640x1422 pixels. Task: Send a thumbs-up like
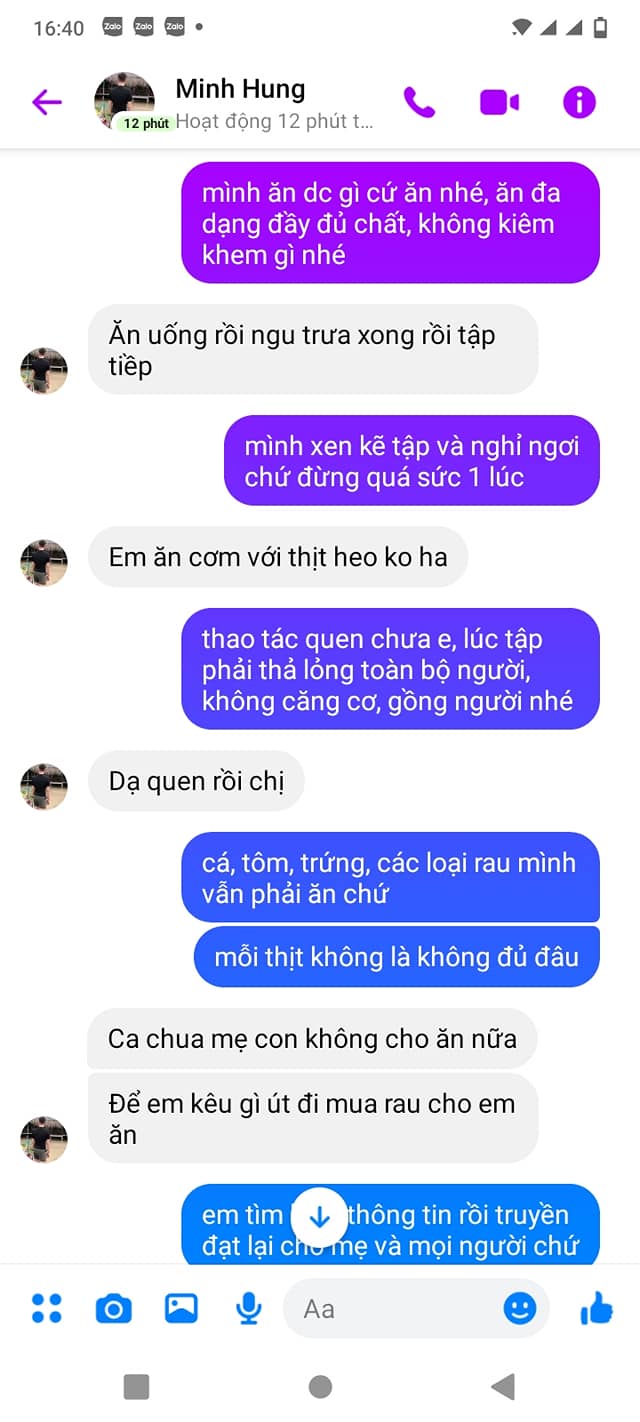[596, 1308]
